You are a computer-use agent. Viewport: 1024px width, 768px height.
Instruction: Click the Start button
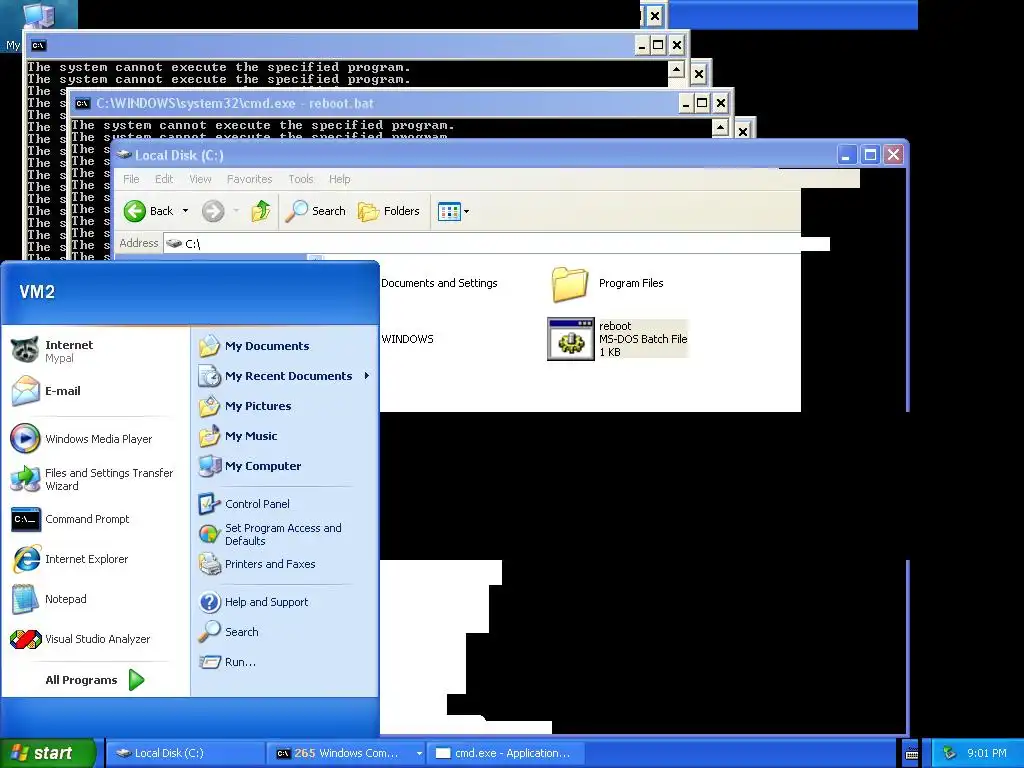[48, 753]
